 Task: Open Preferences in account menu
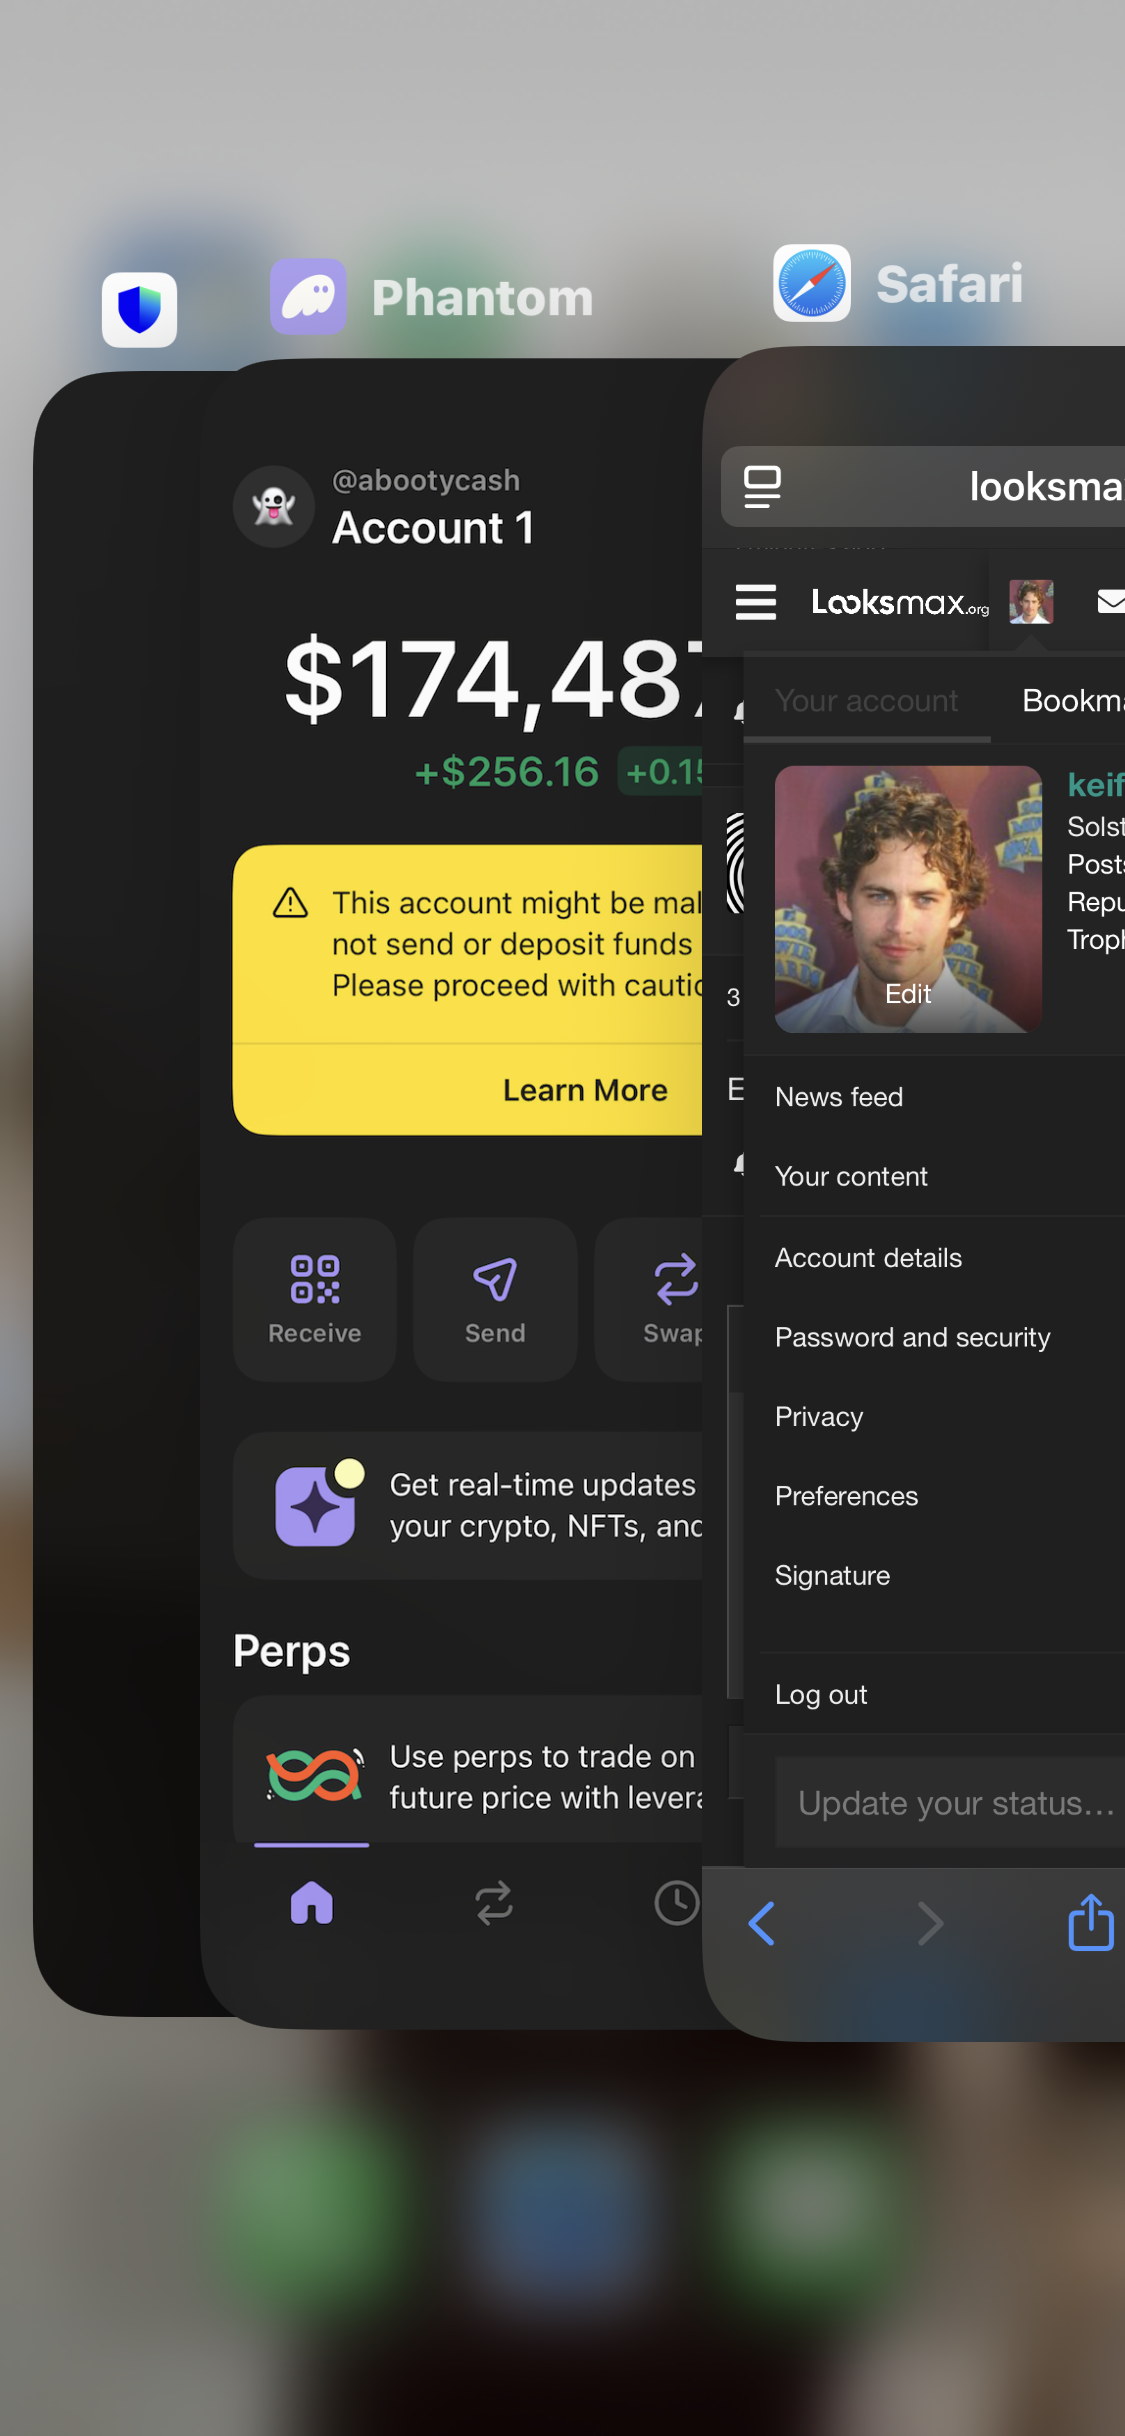[847, 1496]
